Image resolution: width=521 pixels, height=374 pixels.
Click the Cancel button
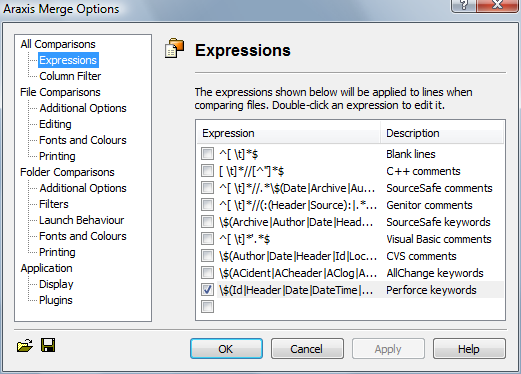[x=307, y=349]
